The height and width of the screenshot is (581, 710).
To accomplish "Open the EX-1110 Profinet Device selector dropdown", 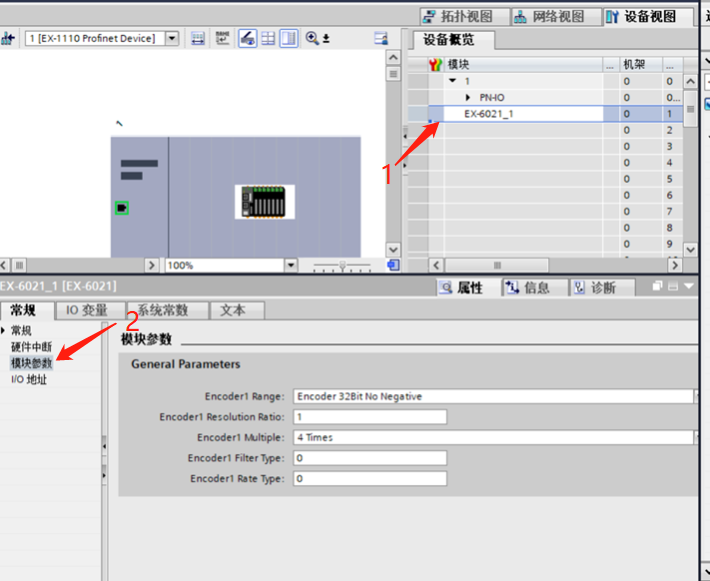I will (x=172, y=38).
